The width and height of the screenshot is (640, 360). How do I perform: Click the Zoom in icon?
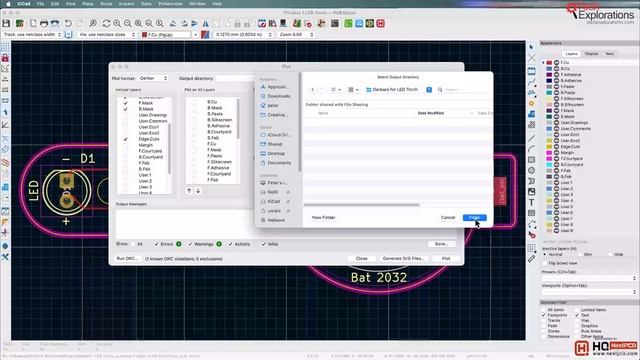pyautogui.click(x=117, y=24)
